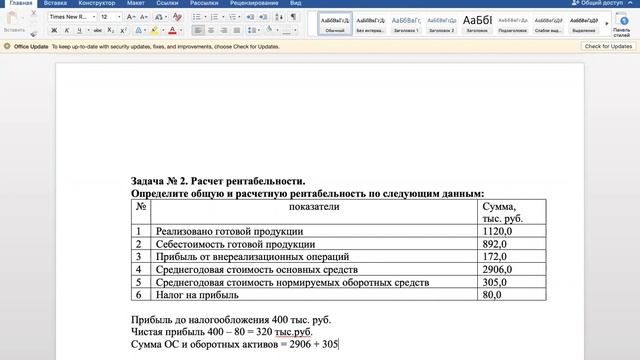The image size is (640, 360).
Task: Click the Change Case Aa icon
Action: point(158,17)
